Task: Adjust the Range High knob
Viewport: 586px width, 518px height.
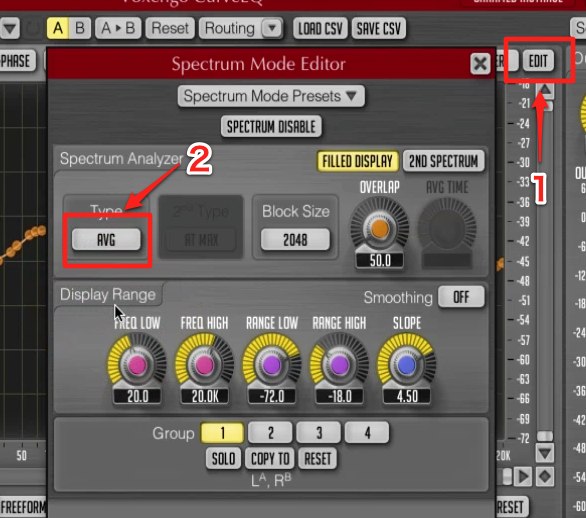Action: pyautogui.click(x=339, y=365)
